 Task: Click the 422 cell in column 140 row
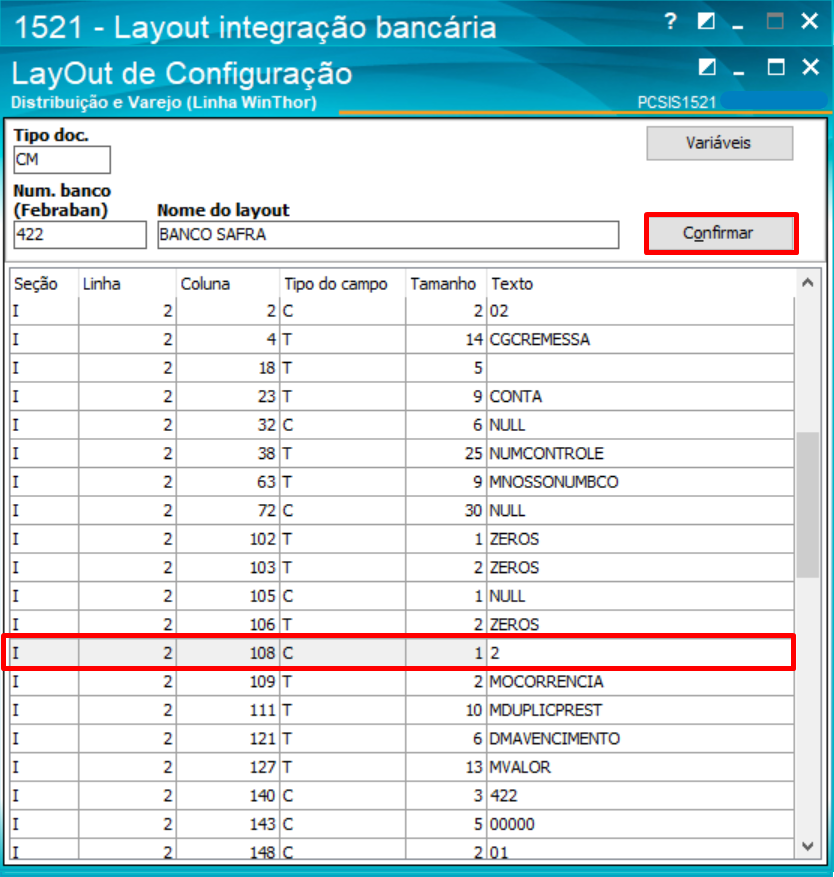coord(640,796)
